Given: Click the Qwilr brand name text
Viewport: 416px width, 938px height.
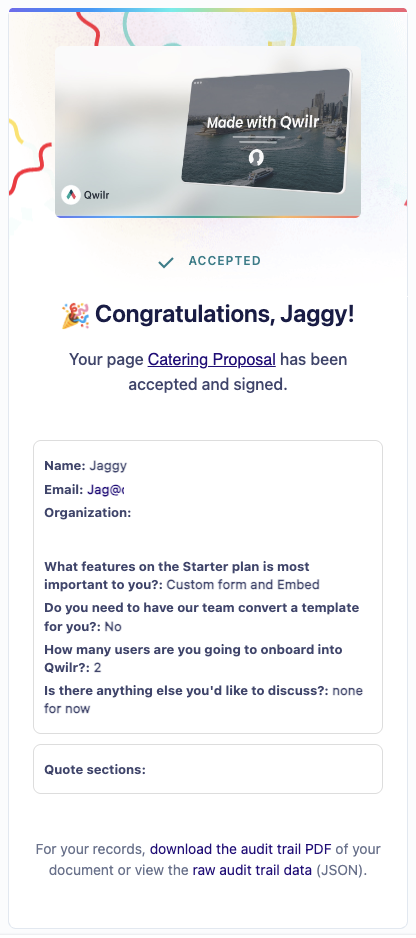Looking at the screenshot, I should [x=96, y=194].
